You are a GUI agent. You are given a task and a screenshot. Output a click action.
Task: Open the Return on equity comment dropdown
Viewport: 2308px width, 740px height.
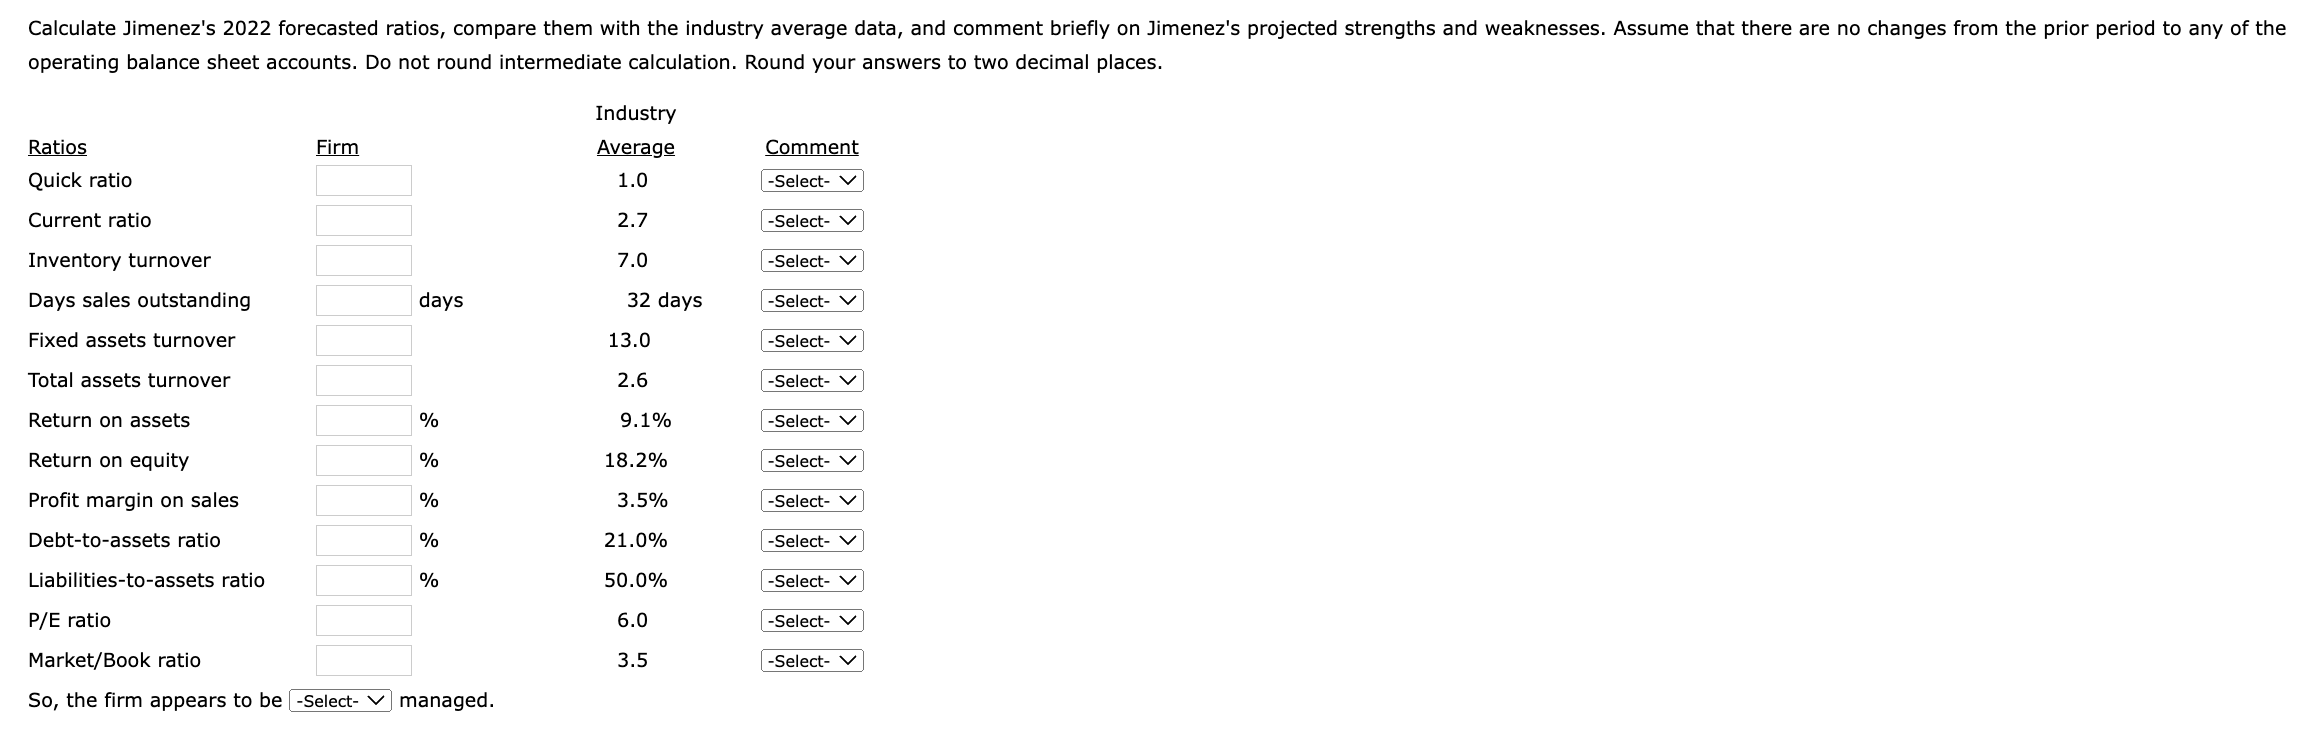(809, 460)
